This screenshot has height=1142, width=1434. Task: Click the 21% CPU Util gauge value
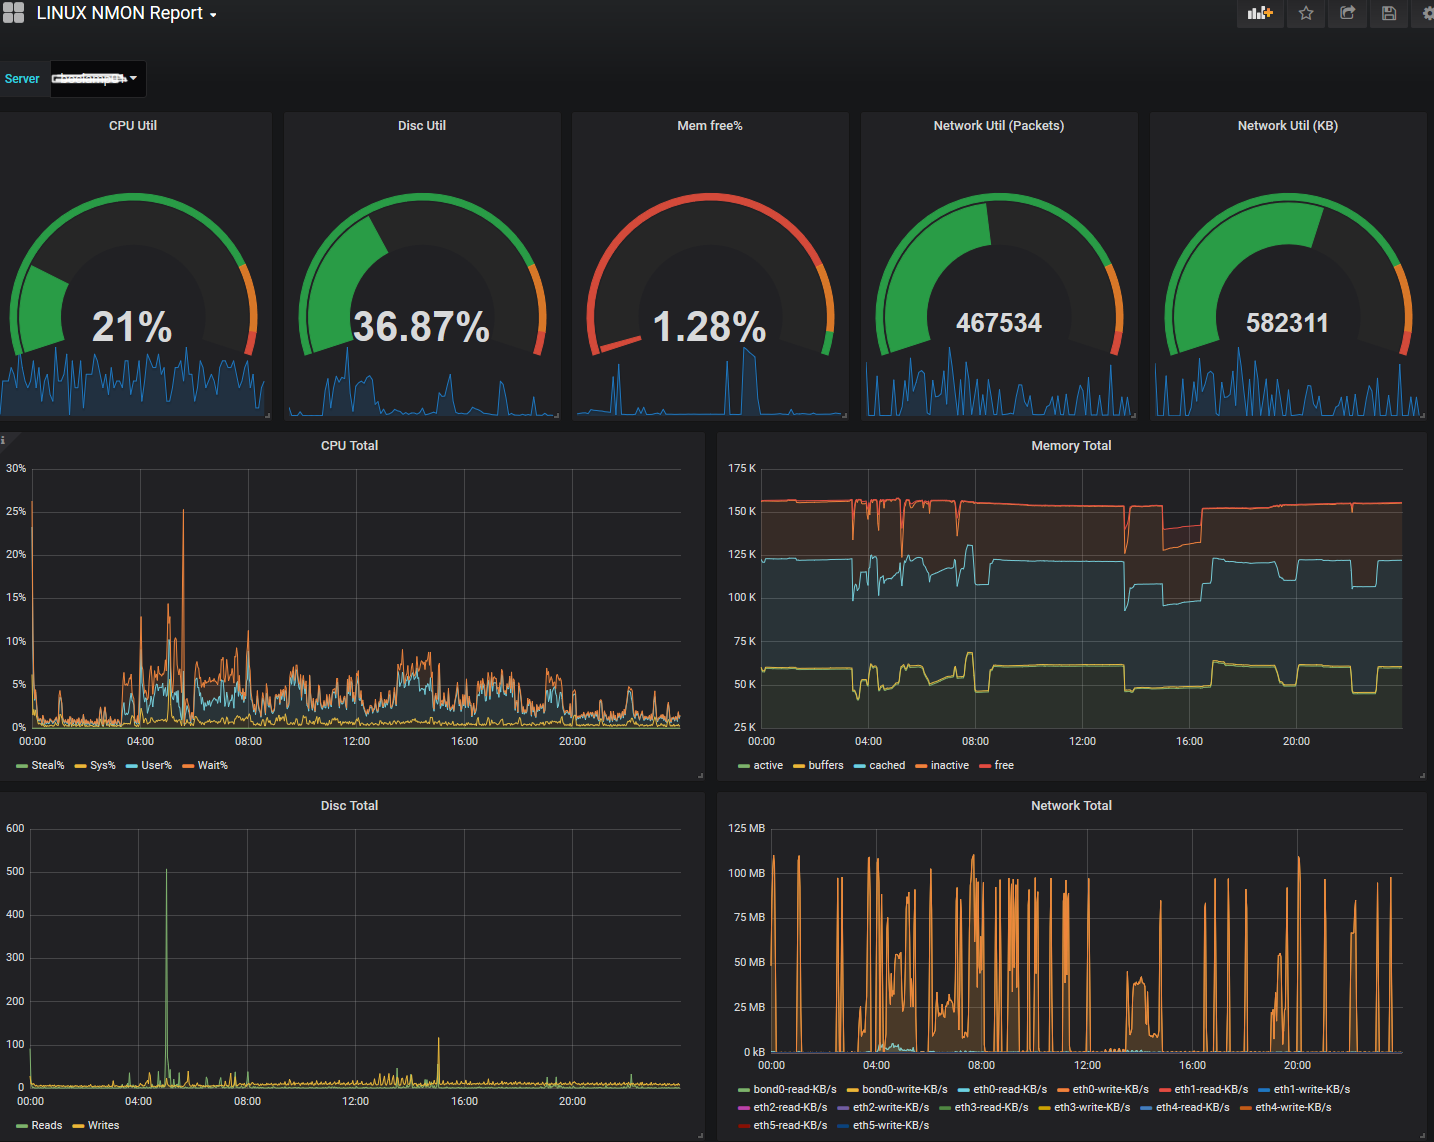pyautogui.click(x=132, y=327)
